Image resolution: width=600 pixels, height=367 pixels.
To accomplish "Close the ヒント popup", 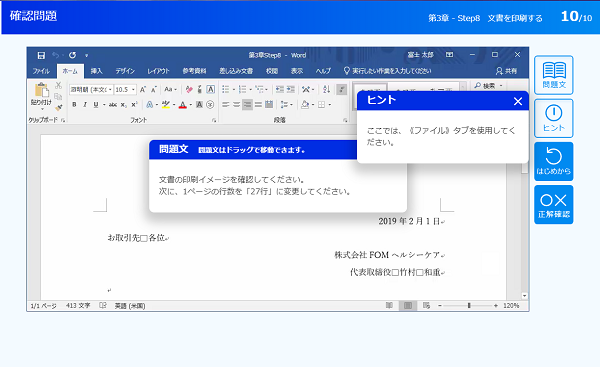I will coord(518,101).
